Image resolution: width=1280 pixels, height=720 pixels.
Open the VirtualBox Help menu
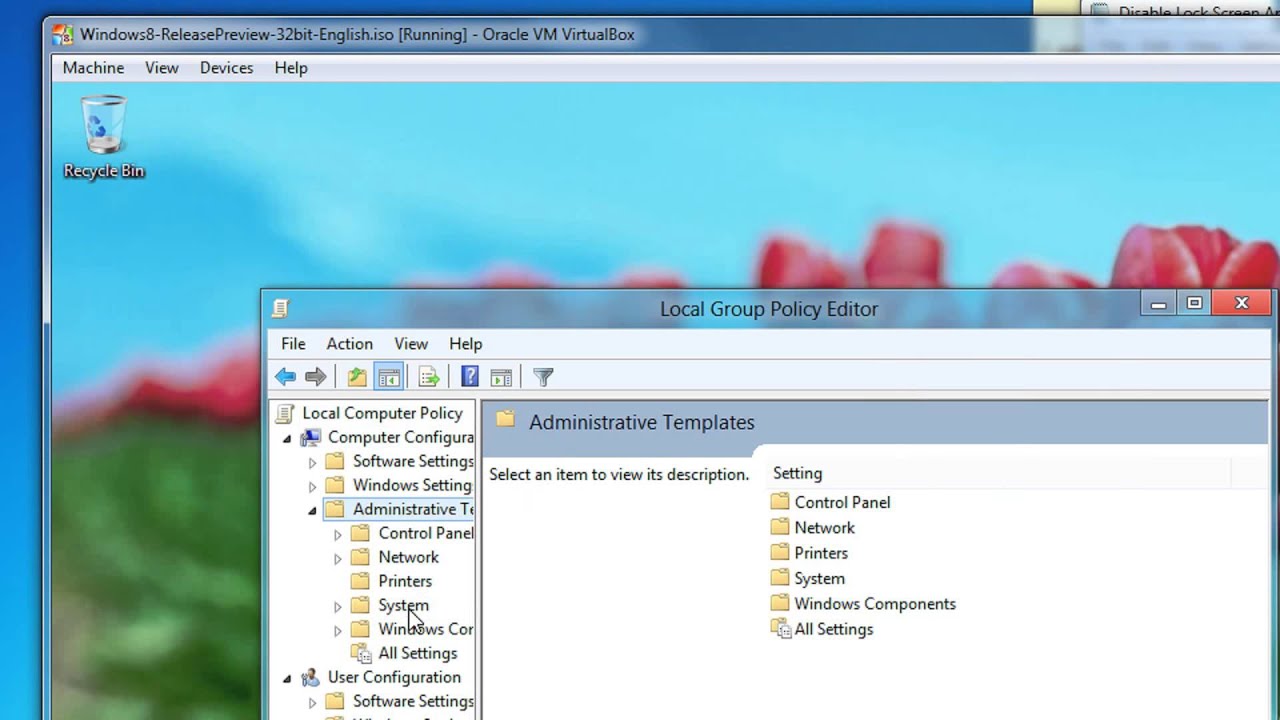(x=291, y=68)
